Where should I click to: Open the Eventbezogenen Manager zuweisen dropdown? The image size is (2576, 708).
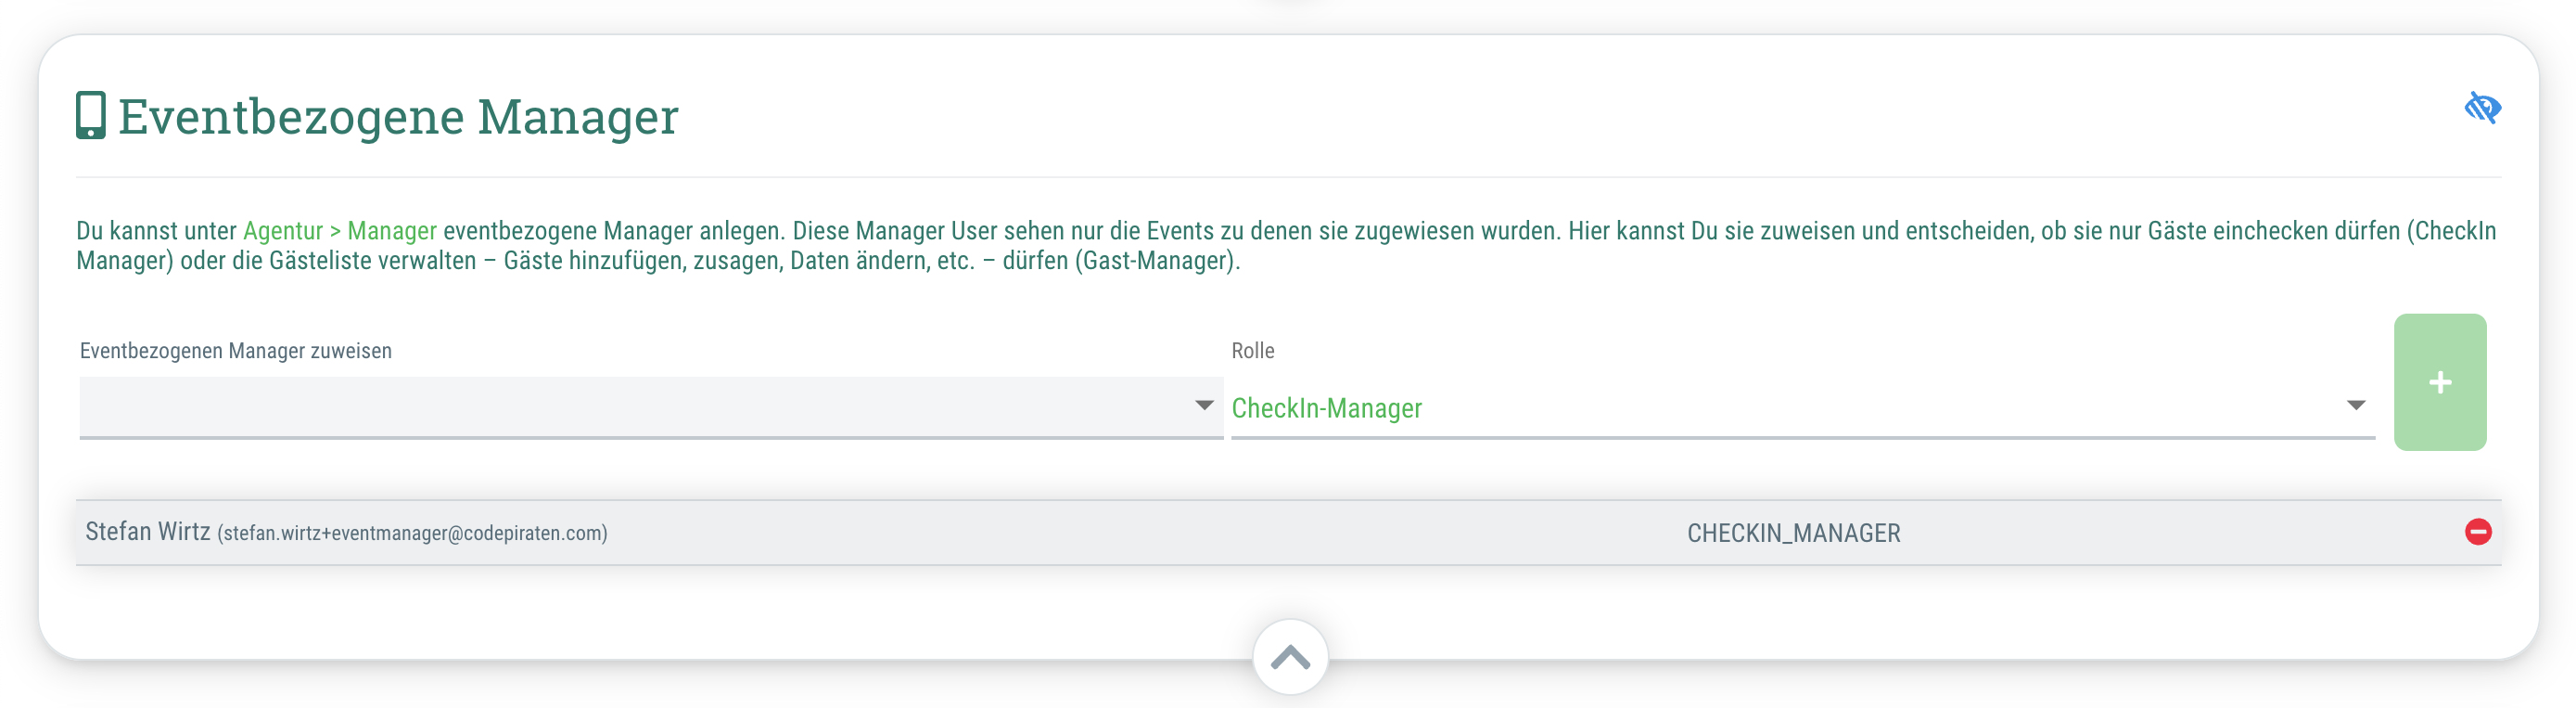coord(651,407)
